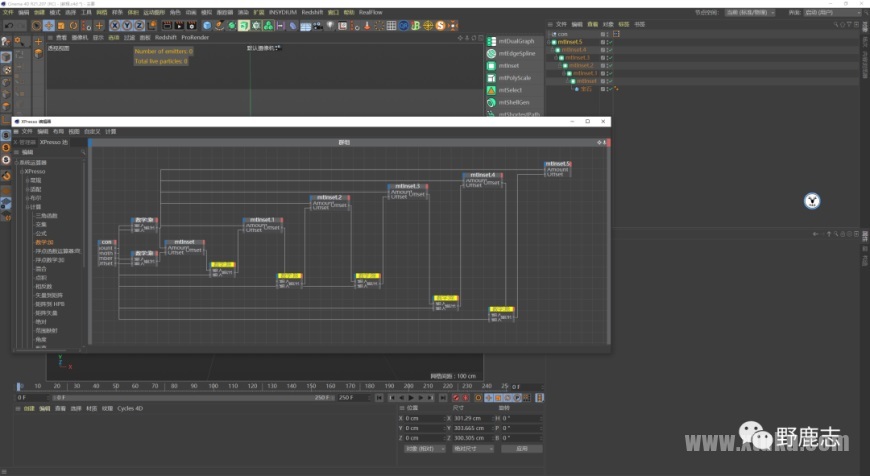Screen dimensions: 870x476
Task: Click the mtSelect tool icon
Action: (492, 90)
